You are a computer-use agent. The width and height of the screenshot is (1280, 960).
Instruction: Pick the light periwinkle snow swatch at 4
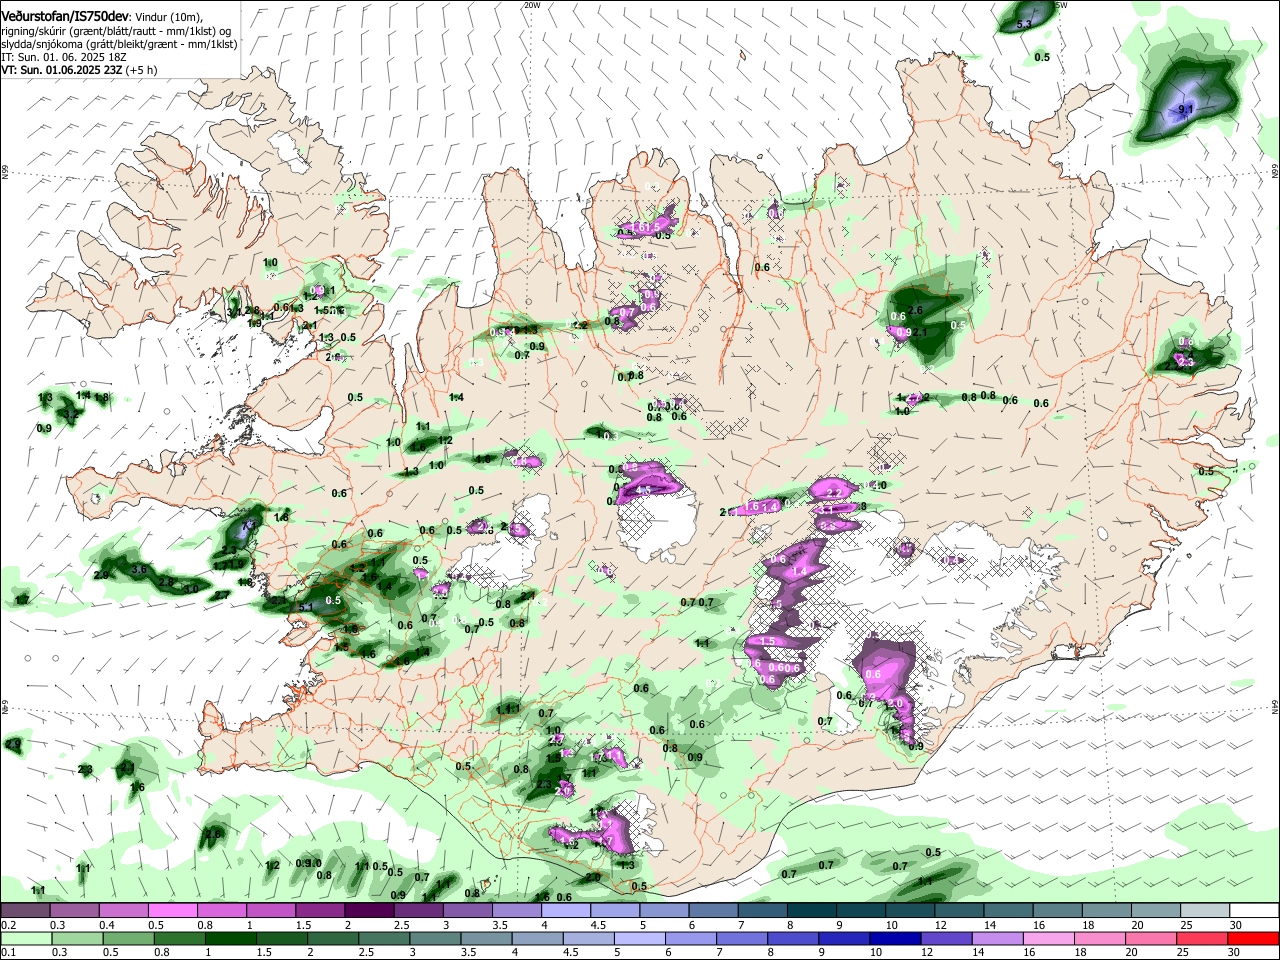coord(565,911)
